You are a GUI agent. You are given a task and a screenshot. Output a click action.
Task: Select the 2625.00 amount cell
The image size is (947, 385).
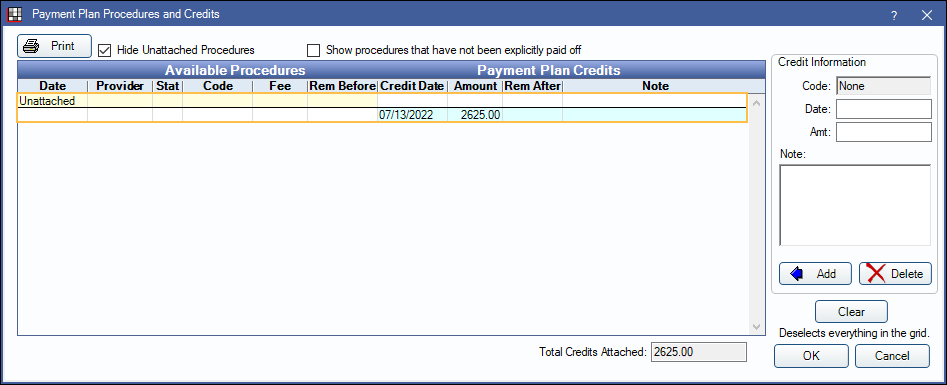tap(475, 115)
